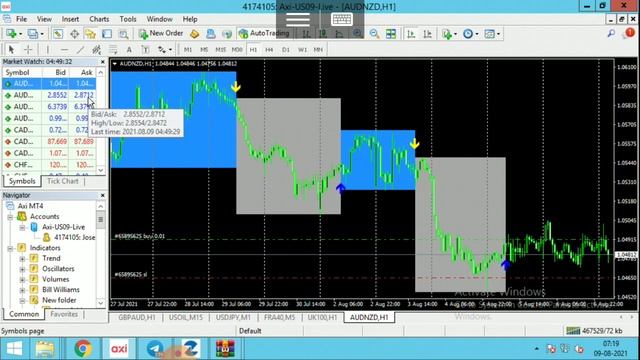Toggle the Data Window crosshair-box icon
The image size is (640, 360).
click(x=74, y=33)
